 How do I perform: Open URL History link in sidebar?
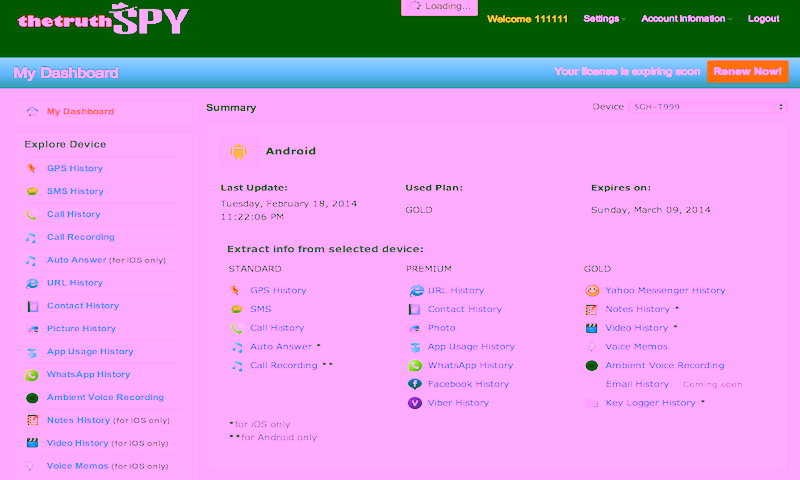pyautogui.click(x=74, y=283)
